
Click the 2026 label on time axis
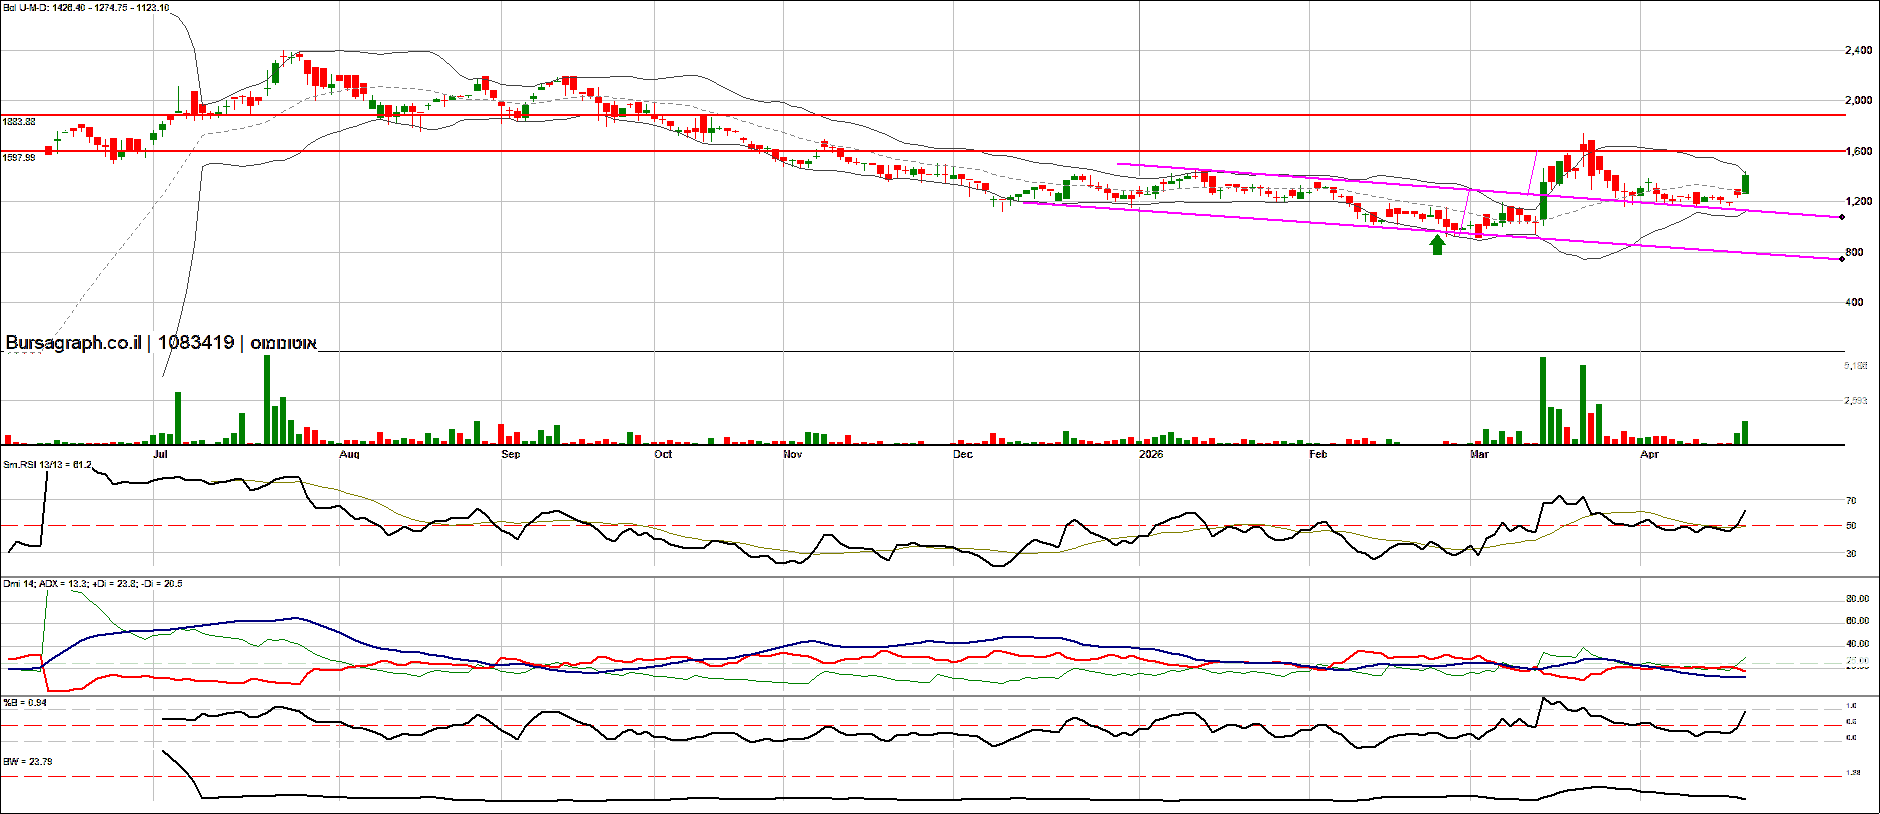1151,455
